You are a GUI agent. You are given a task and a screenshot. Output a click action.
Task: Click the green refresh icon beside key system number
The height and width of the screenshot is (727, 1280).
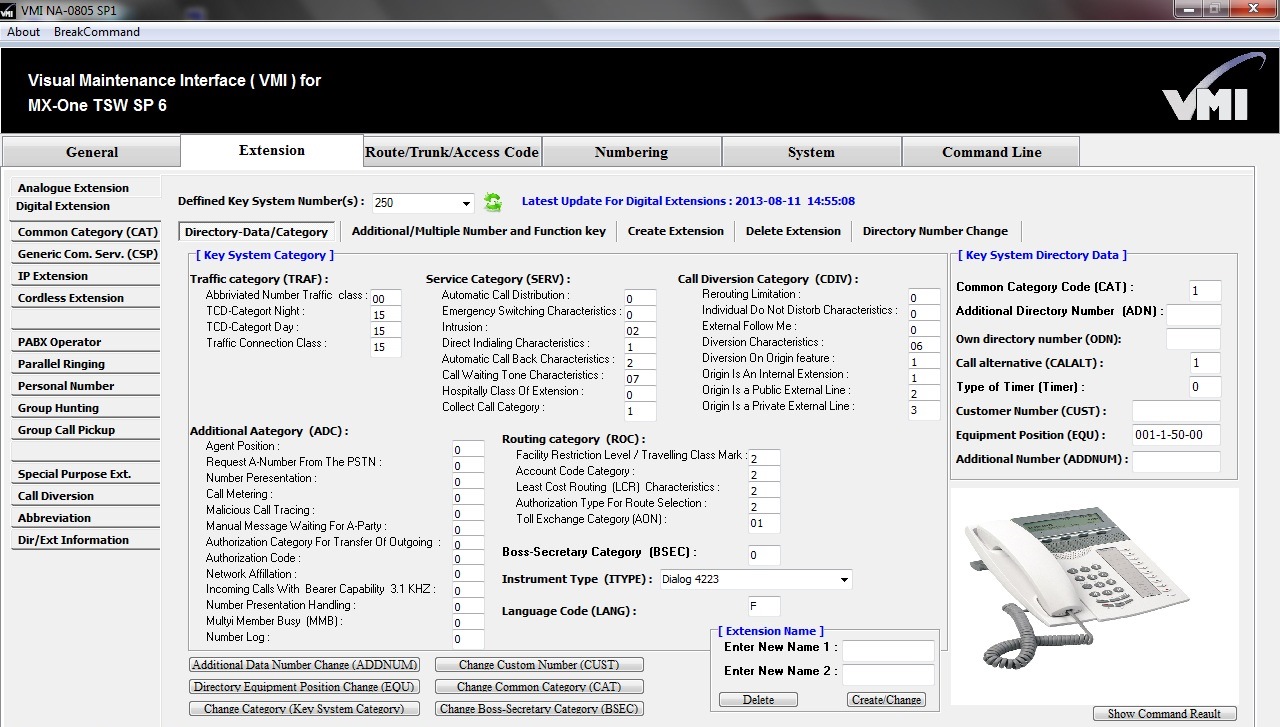click(x=492, y=202)
